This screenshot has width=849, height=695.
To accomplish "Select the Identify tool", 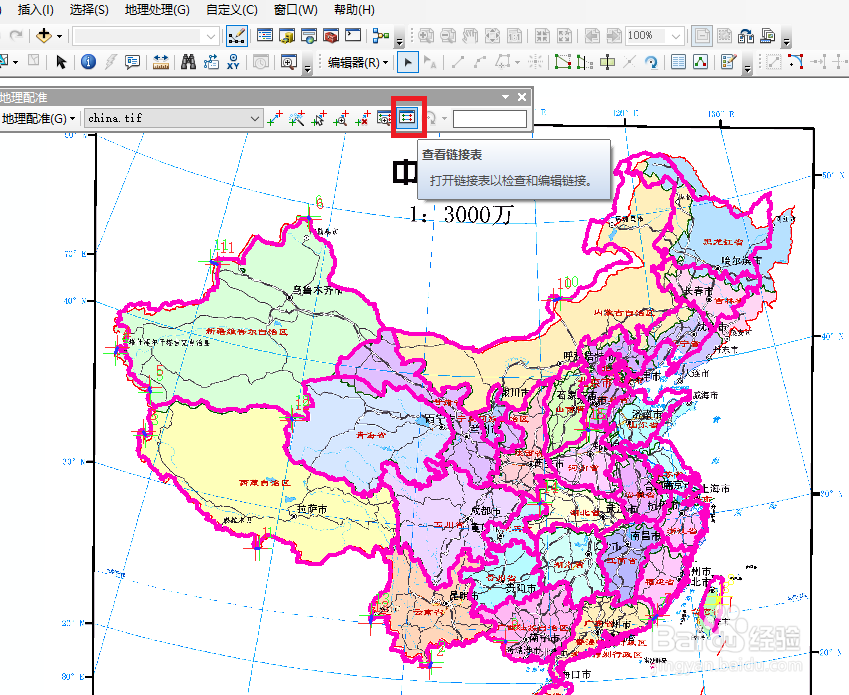I will tap(88, 62).
